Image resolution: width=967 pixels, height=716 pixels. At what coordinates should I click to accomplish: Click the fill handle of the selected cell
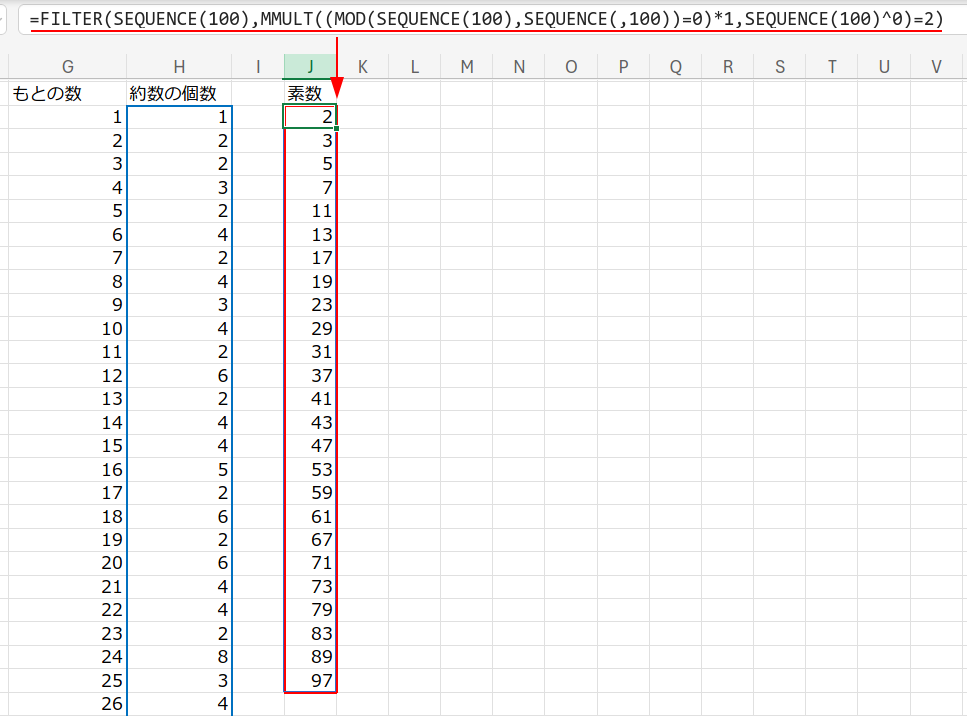[337, 129]
